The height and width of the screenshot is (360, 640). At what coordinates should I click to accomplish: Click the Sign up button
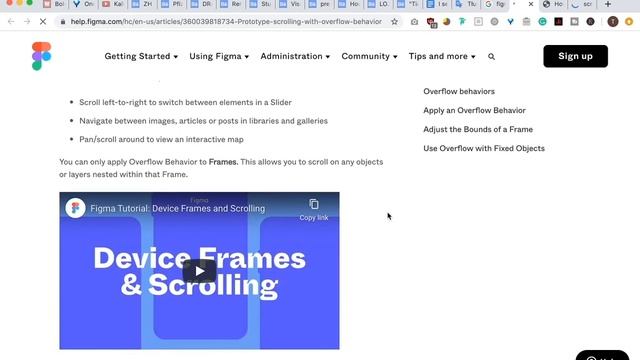click(x=576, y=56)
